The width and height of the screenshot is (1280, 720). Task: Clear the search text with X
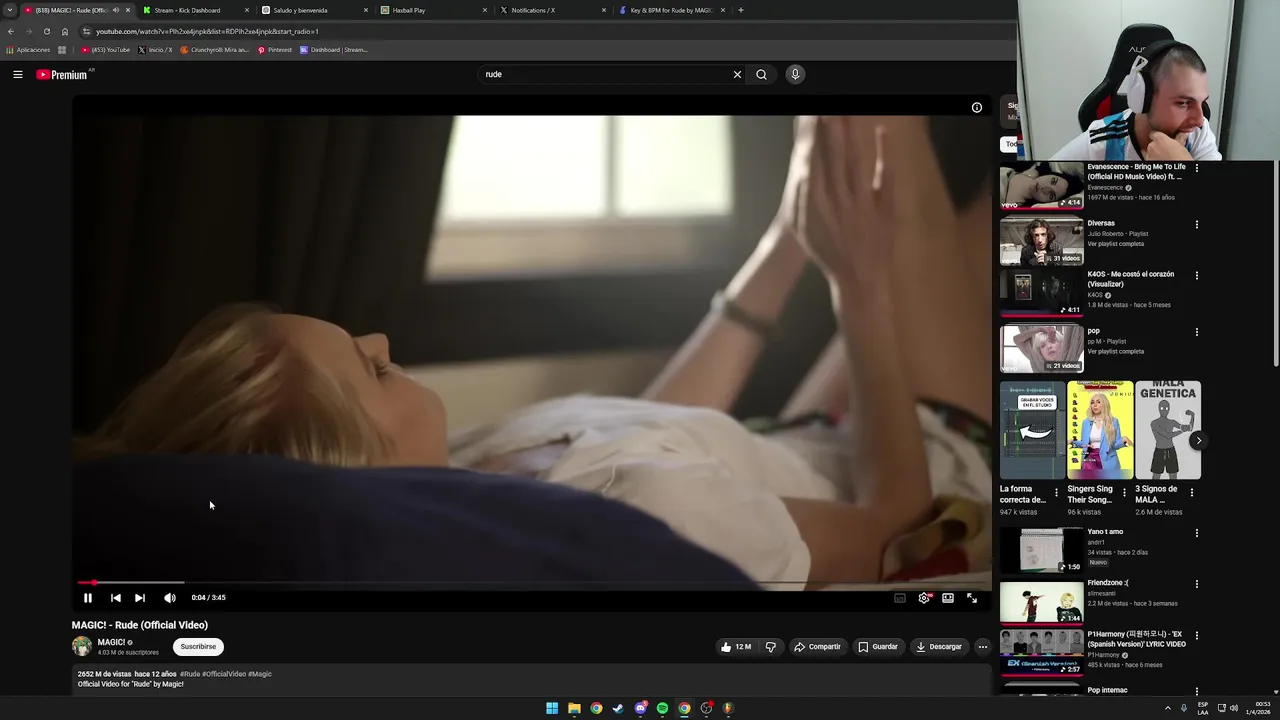(737, 74)
